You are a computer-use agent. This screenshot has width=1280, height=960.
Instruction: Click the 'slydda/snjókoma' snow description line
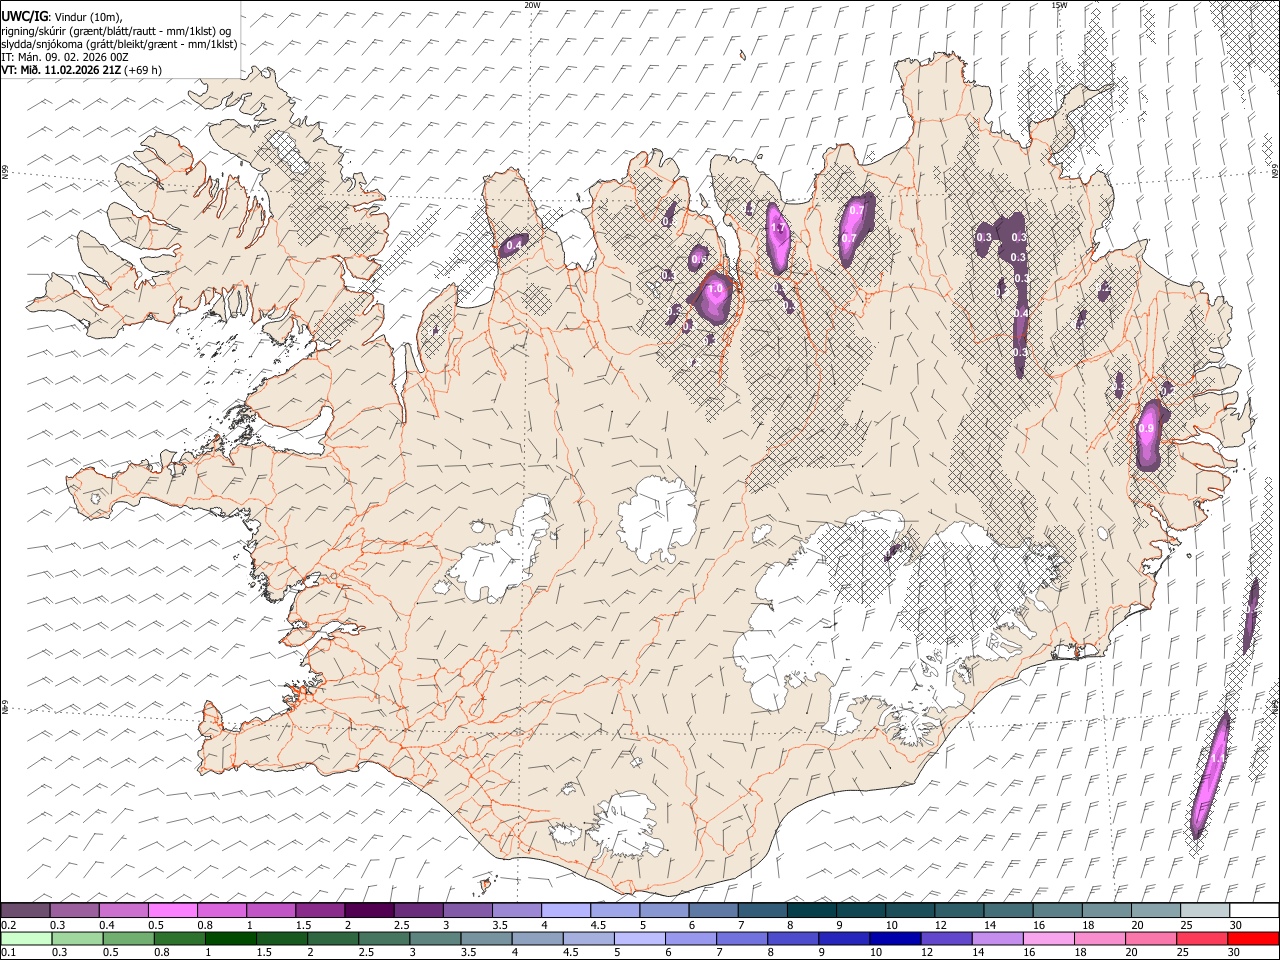[119, 45]
